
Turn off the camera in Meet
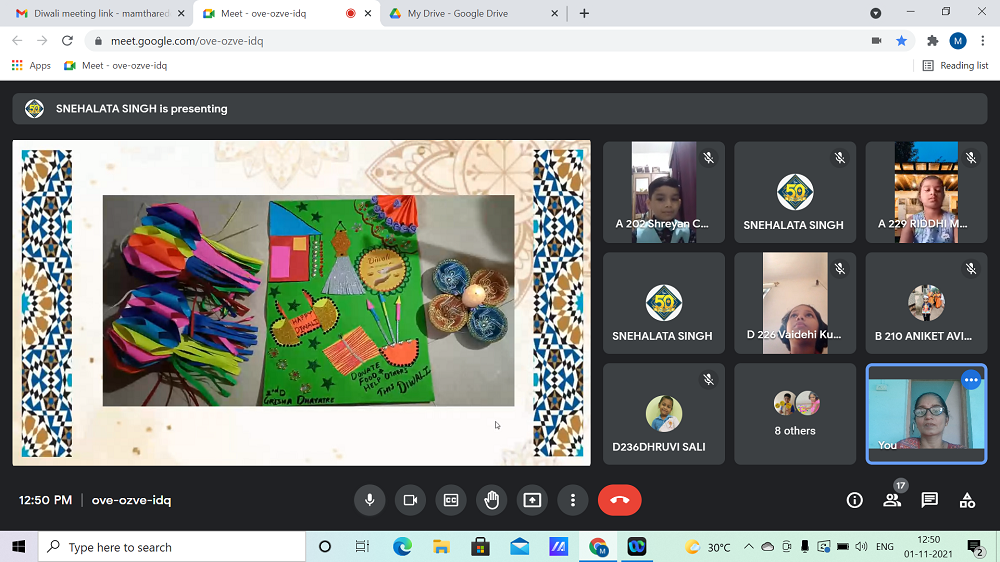click(410, 500)
